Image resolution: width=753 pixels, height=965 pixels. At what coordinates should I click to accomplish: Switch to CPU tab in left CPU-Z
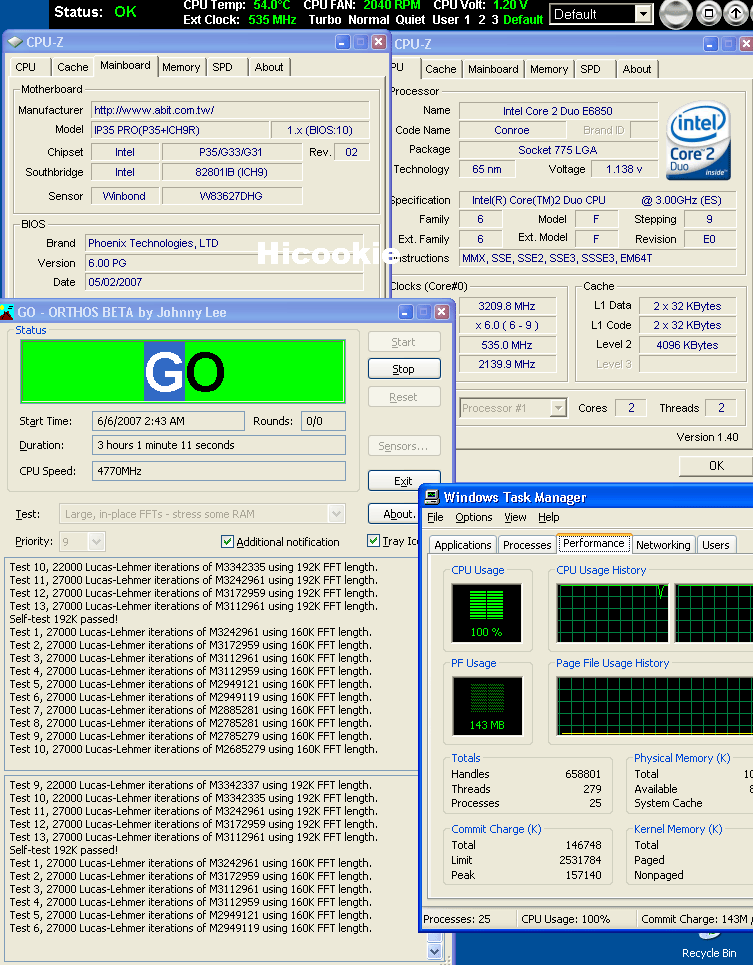(25, 67)
